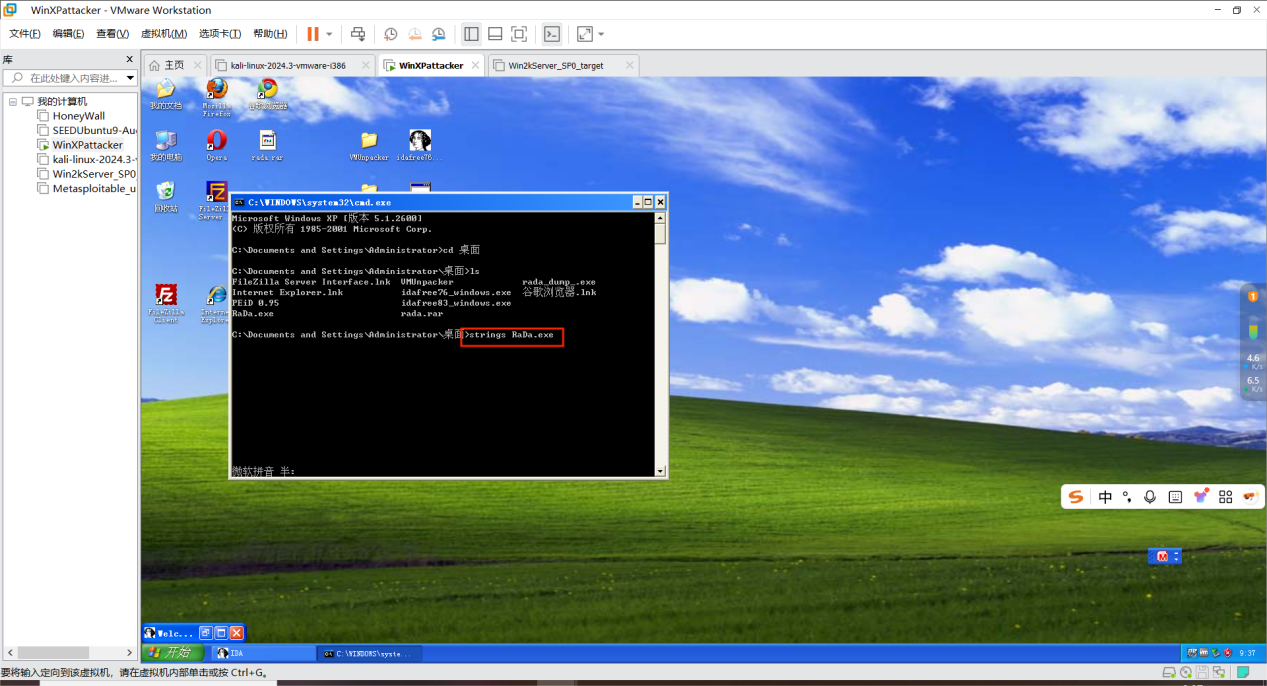Image resolution: width=1267 pixels, height=686 pixels.
Task: Open the 帮助(H) menu
Action: (270, 34)
